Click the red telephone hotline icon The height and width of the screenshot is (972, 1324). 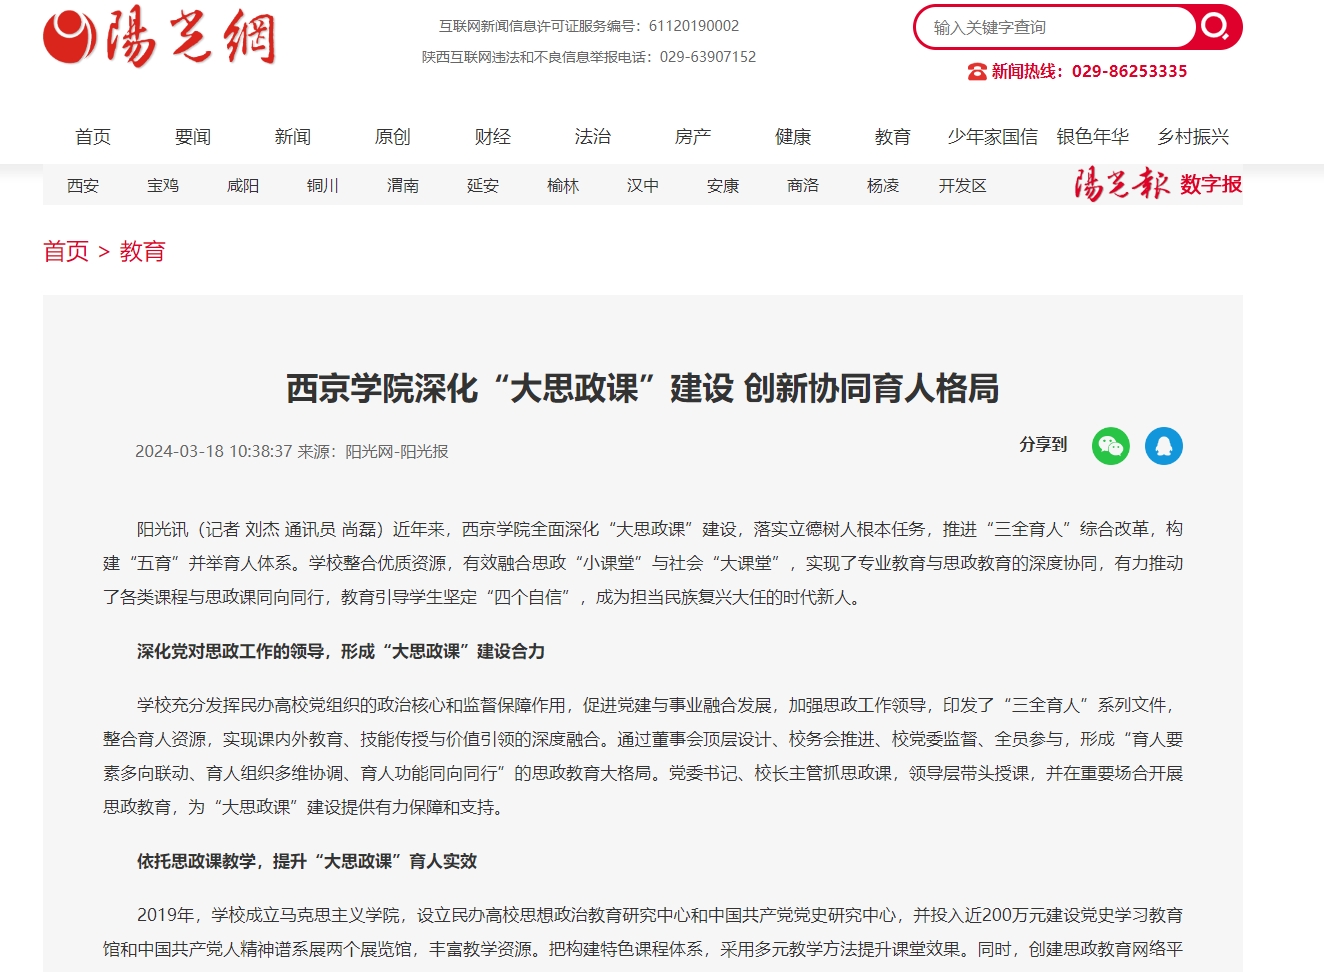point(977,71)
